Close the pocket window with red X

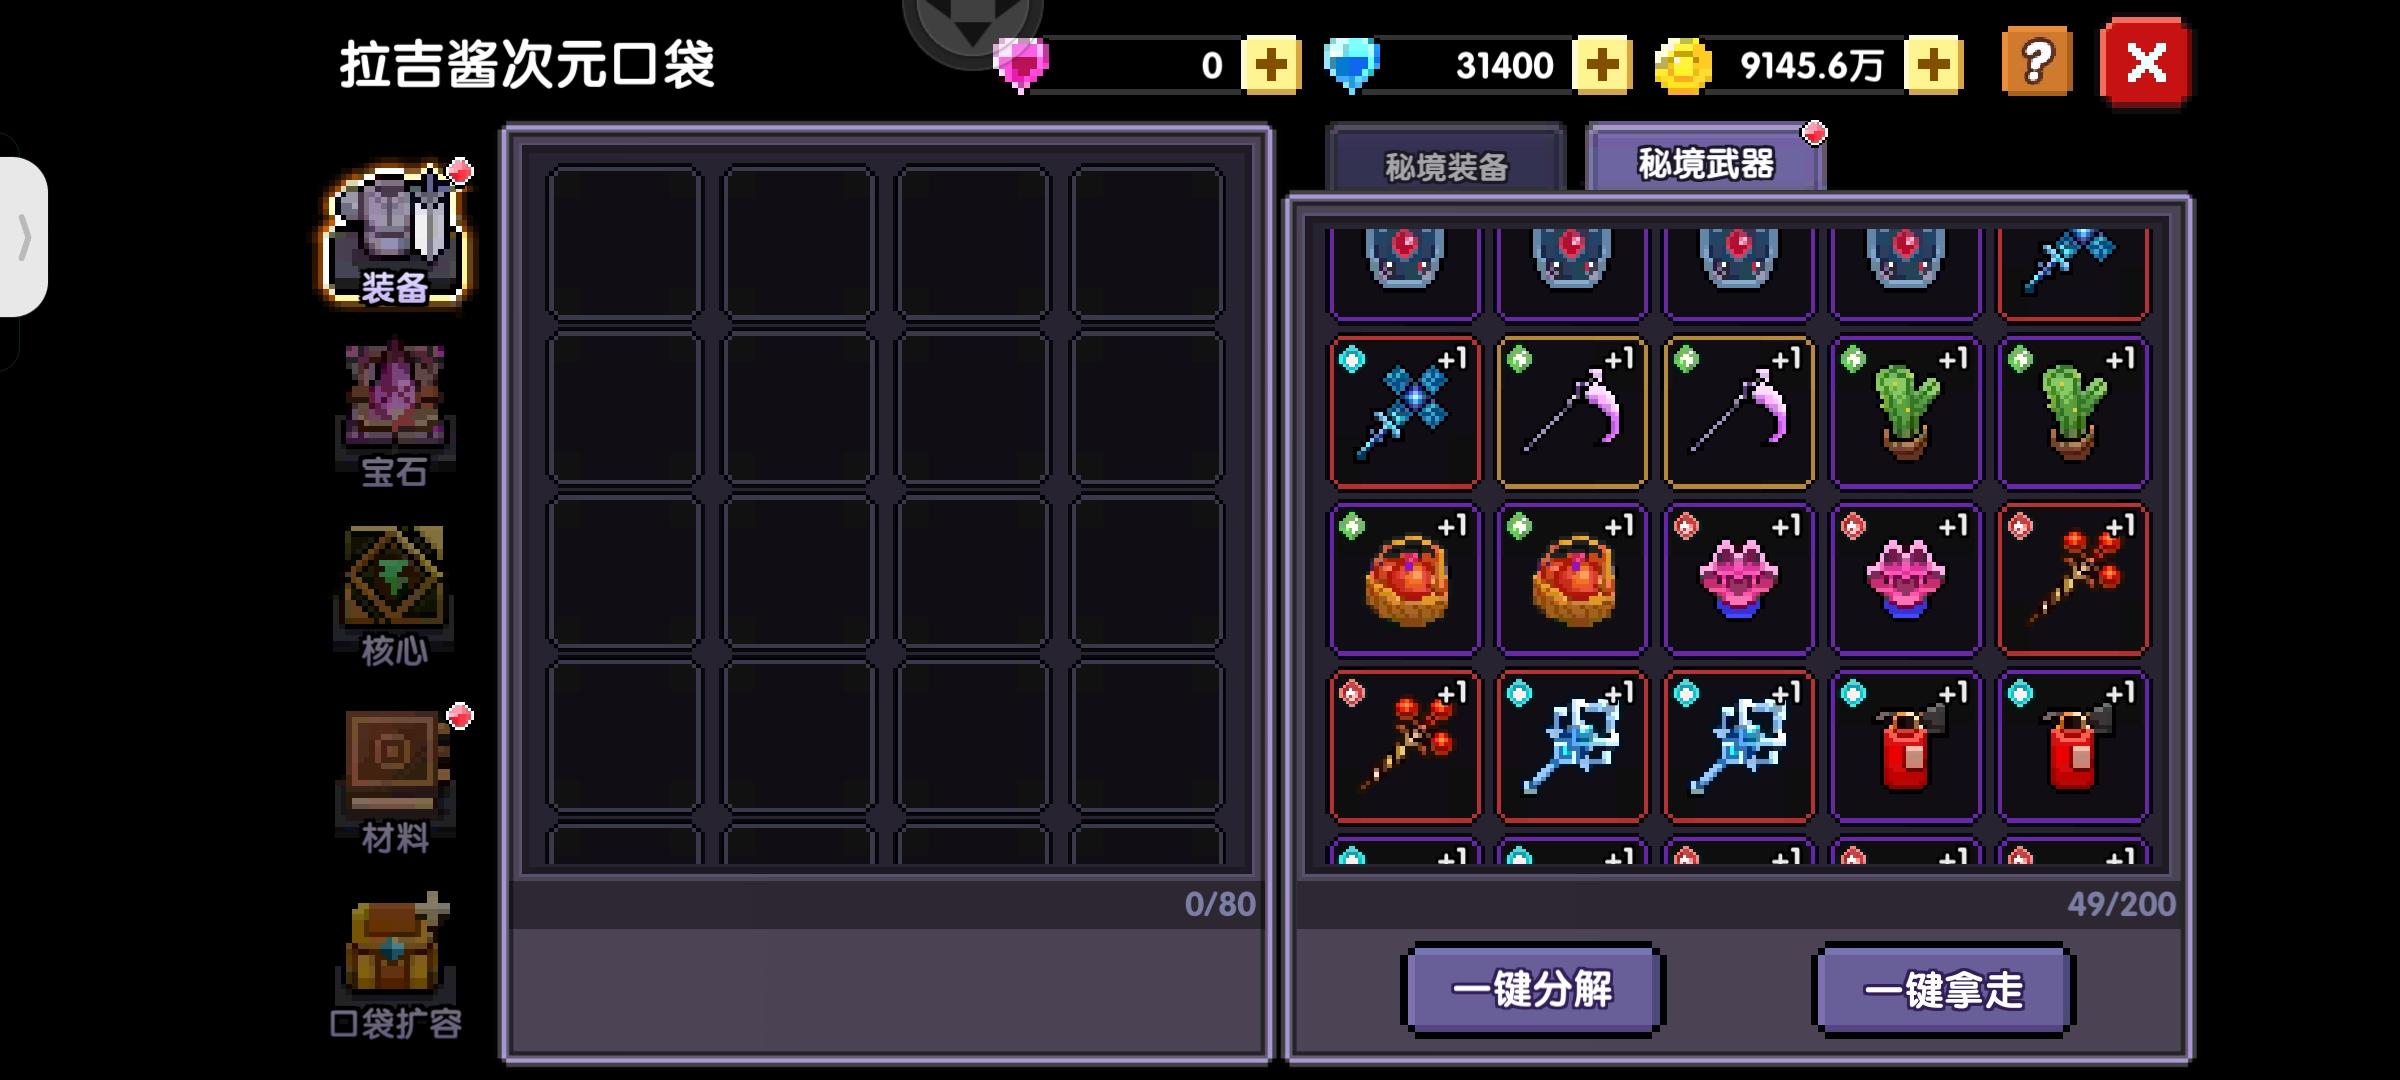pos(2146,62)
